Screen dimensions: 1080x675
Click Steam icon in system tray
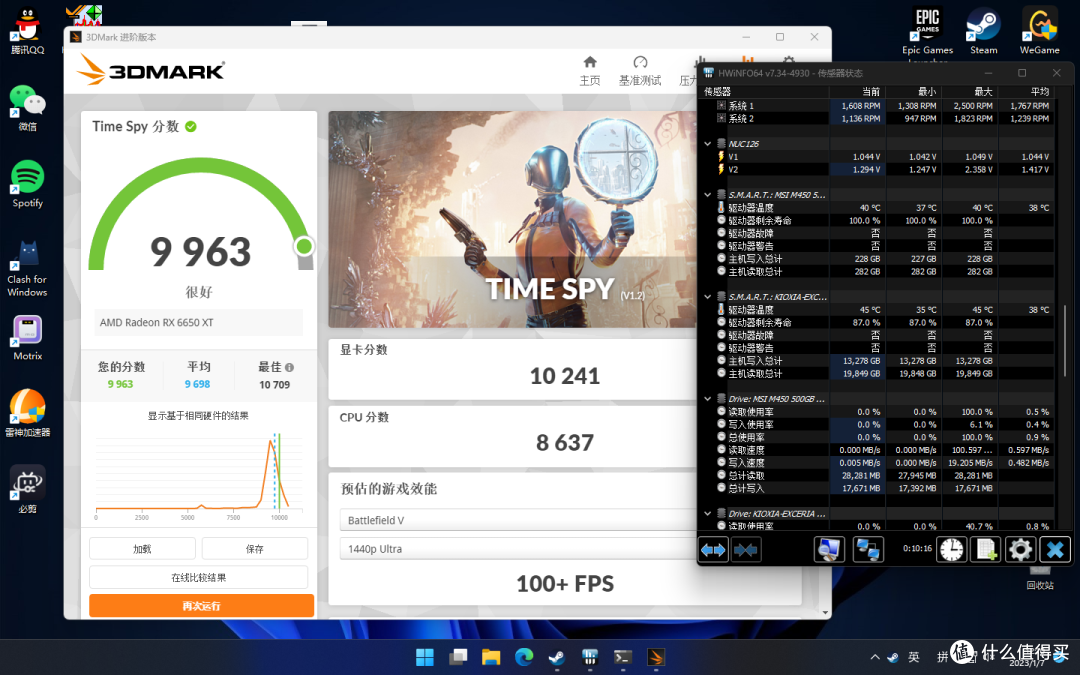(x=893, y=657)
